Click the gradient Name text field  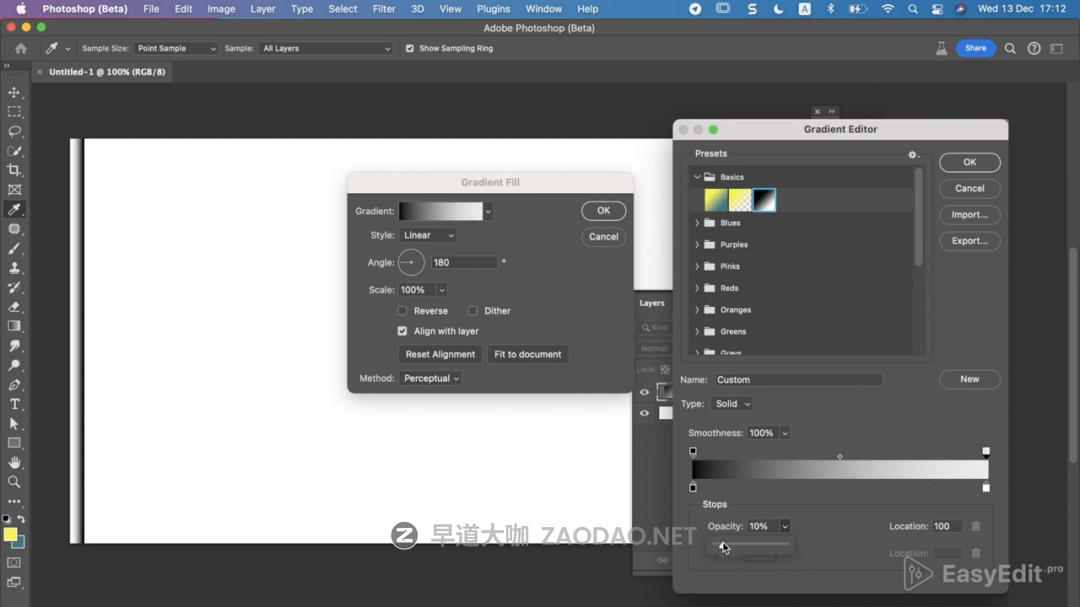coord(798,380)
